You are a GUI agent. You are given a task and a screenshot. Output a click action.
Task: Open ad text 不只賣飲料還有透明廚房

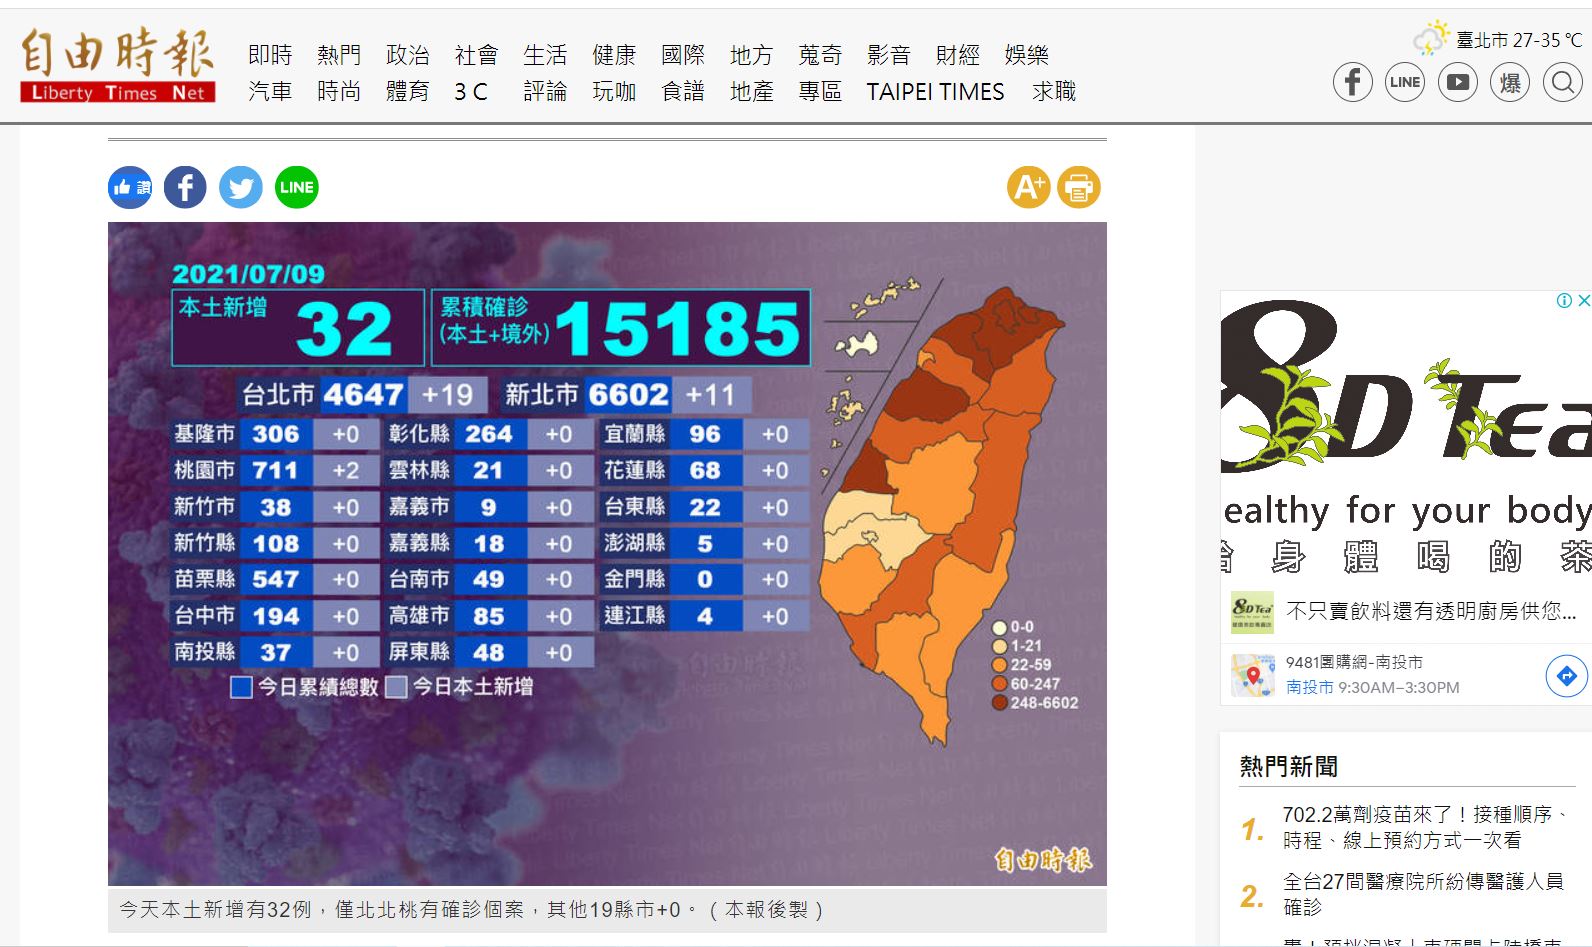(1431, 611)
